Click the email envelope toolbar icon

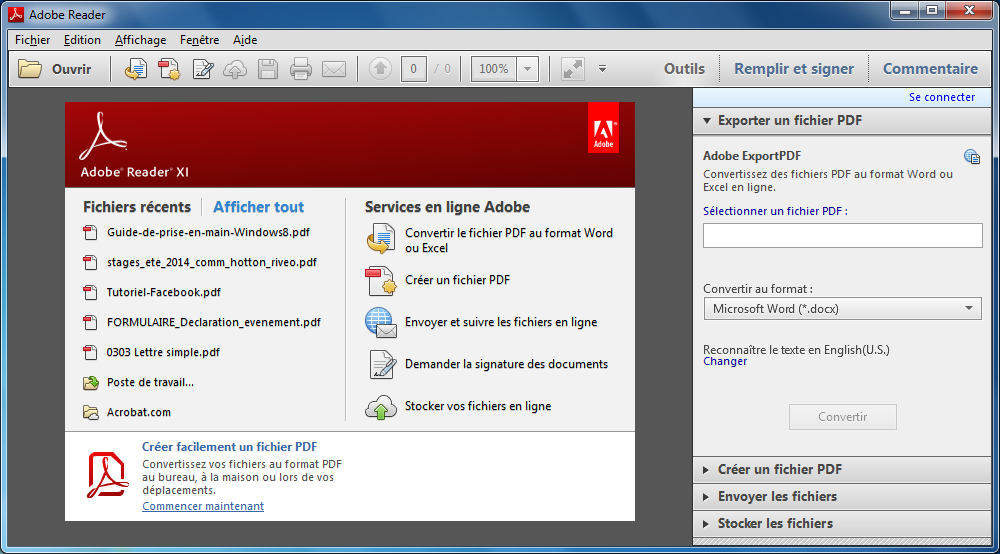pos(334,69)
